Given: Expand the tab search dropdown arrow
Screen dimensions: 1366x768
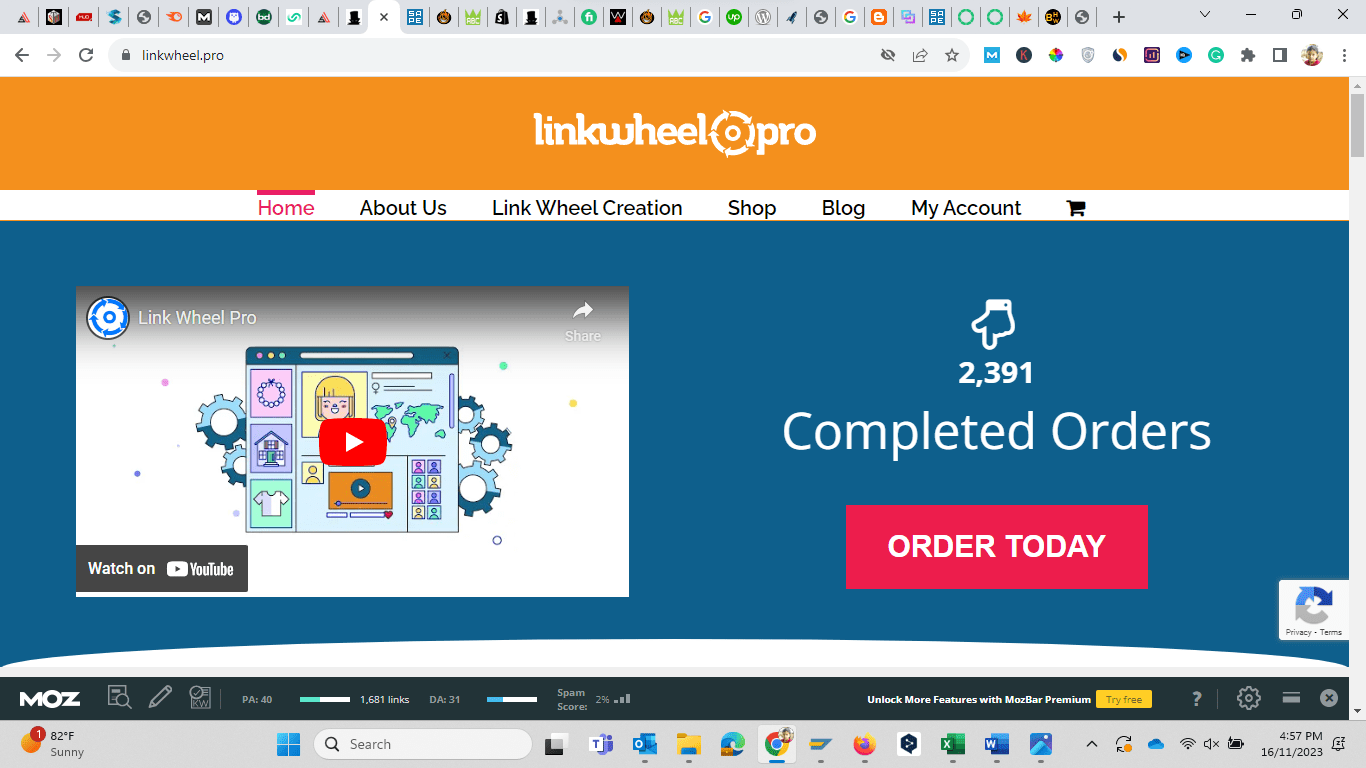Looking at the screenshot, I should 1204,15.
